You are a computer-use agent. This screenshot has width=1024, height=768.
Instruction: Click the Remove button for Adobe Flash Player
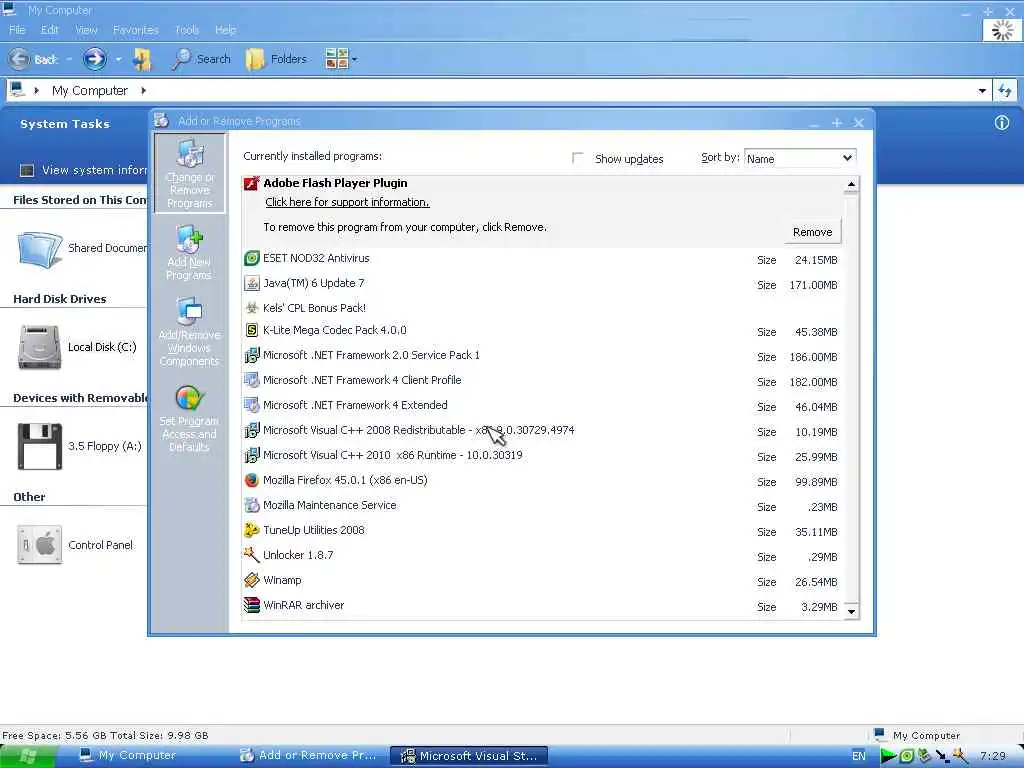click(812, 232)
